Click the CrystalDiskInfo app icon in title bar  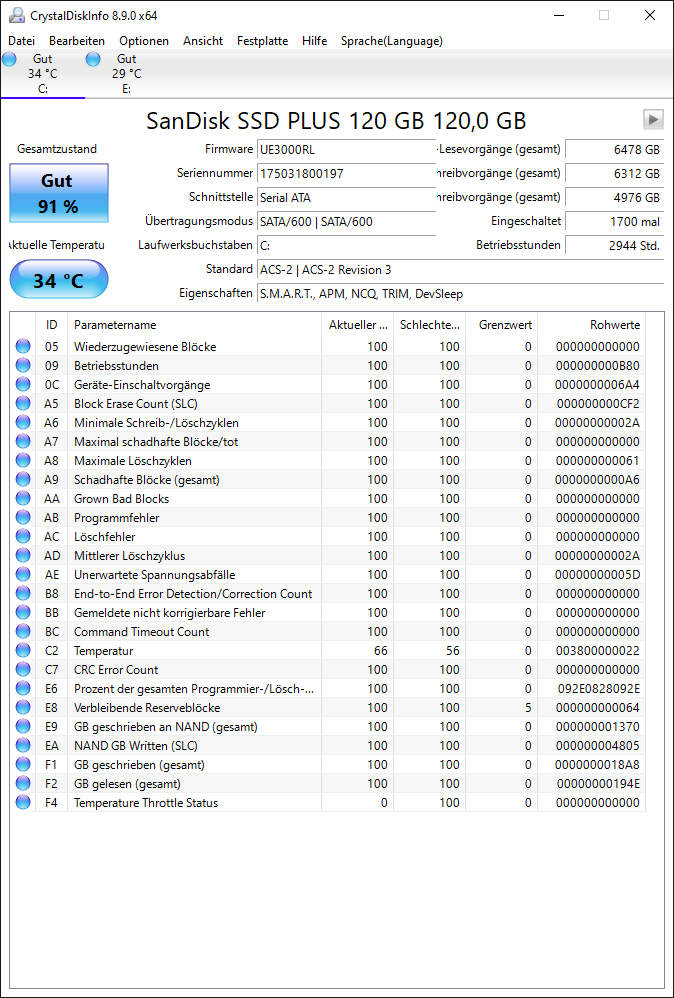click(x=17, y=15)
